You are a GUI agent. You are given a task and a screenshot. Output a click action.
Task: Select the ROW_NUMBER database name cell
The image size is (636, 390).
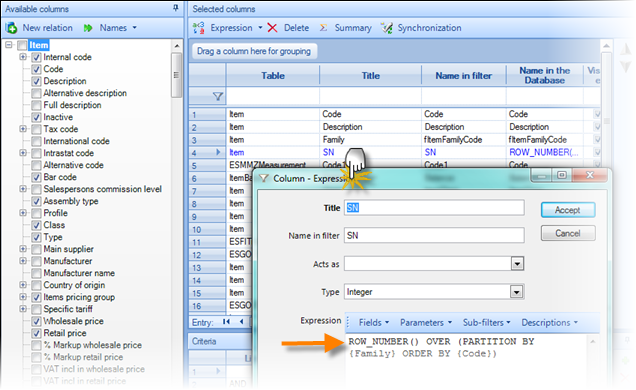544,152
